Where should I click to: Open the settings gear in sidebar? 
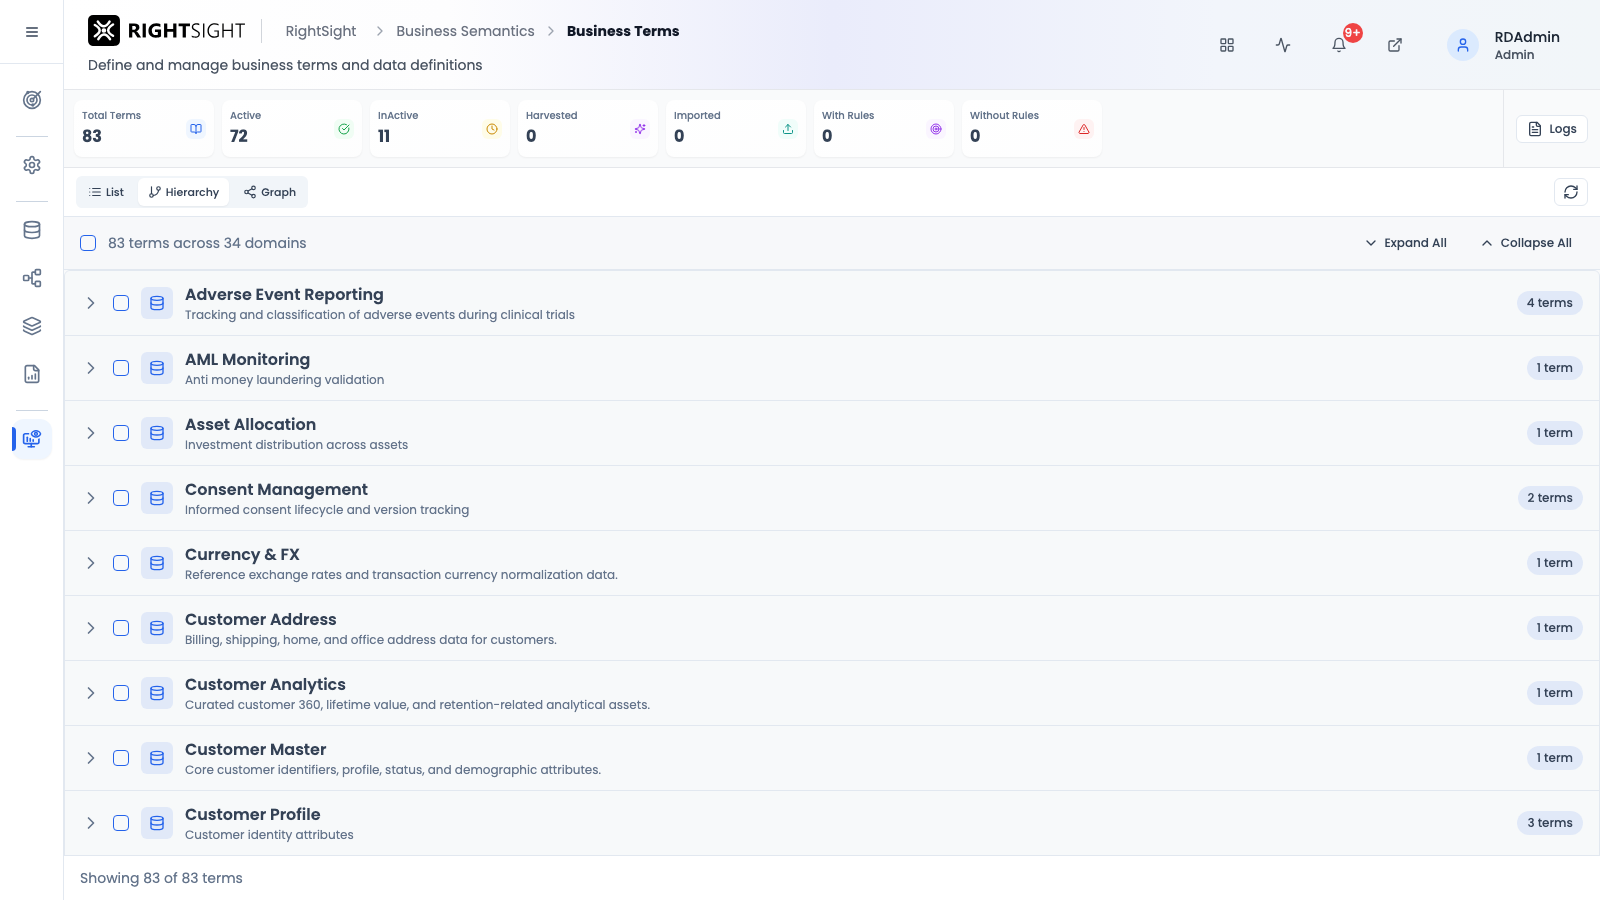[32, 165]
